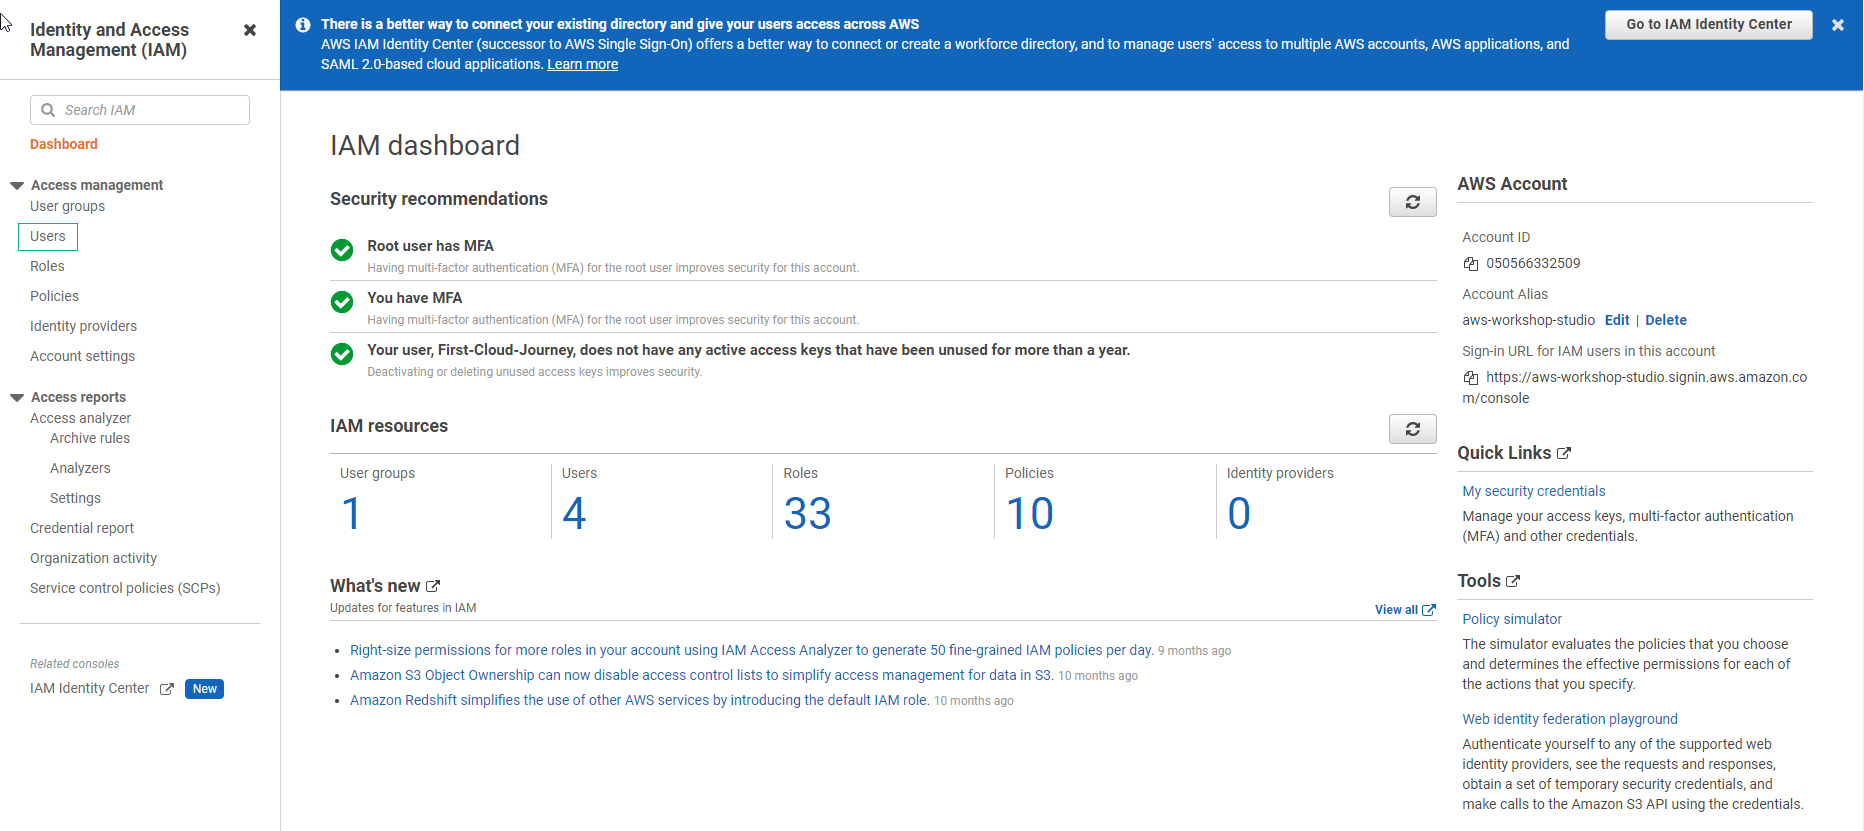Click Go to IAM Identity Center button
The image size is (1864, 831).
1708,25
